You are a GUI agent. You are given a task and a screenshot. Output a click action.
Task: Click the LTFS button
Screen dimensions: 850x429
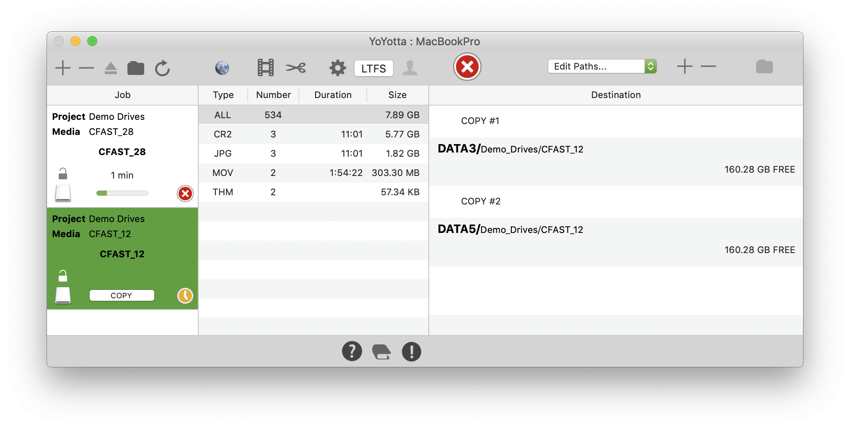coord(374,68)
